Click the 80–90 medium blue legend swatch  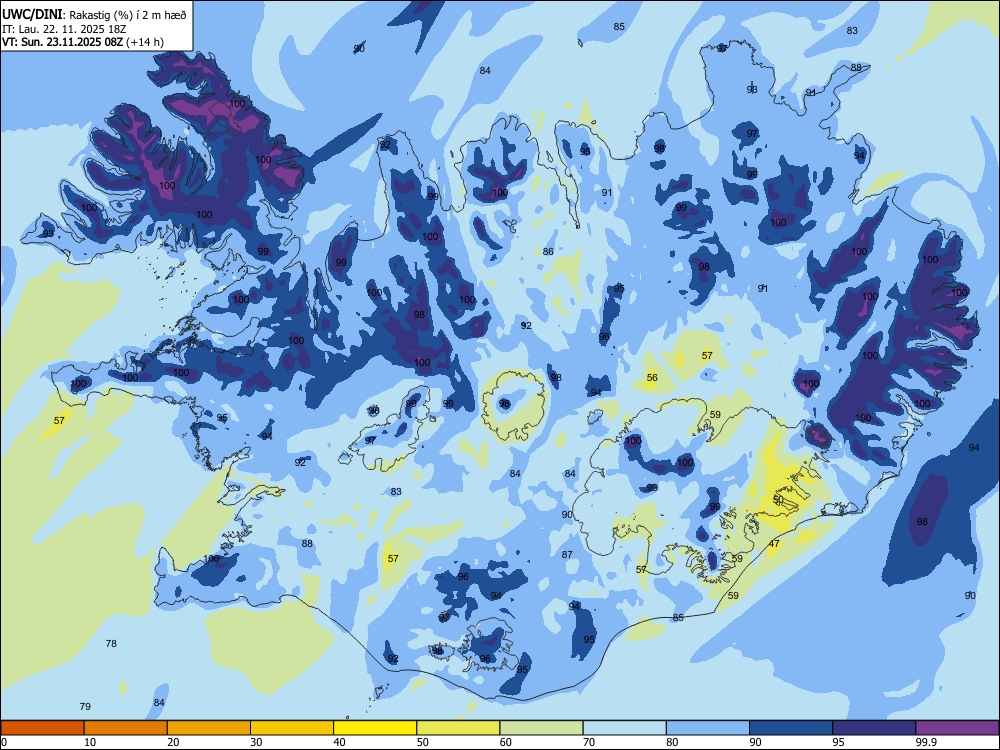pos(708,728)
